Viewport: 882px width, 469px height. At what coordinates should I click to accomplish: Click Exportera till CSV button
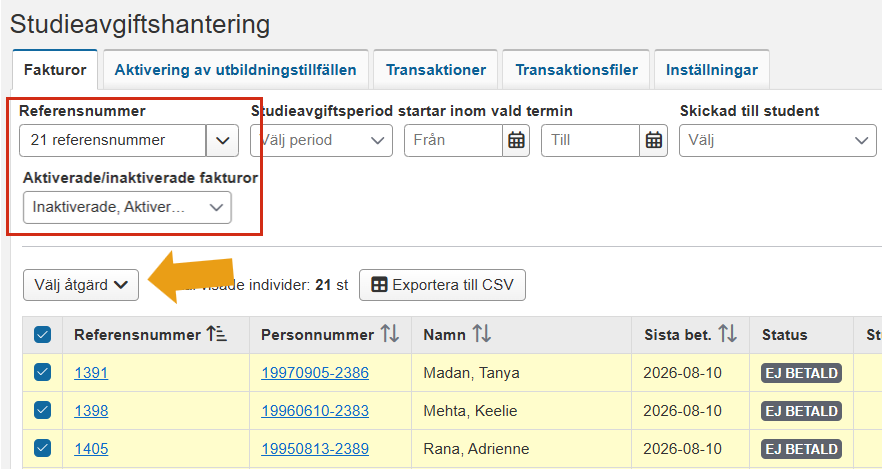442,285
